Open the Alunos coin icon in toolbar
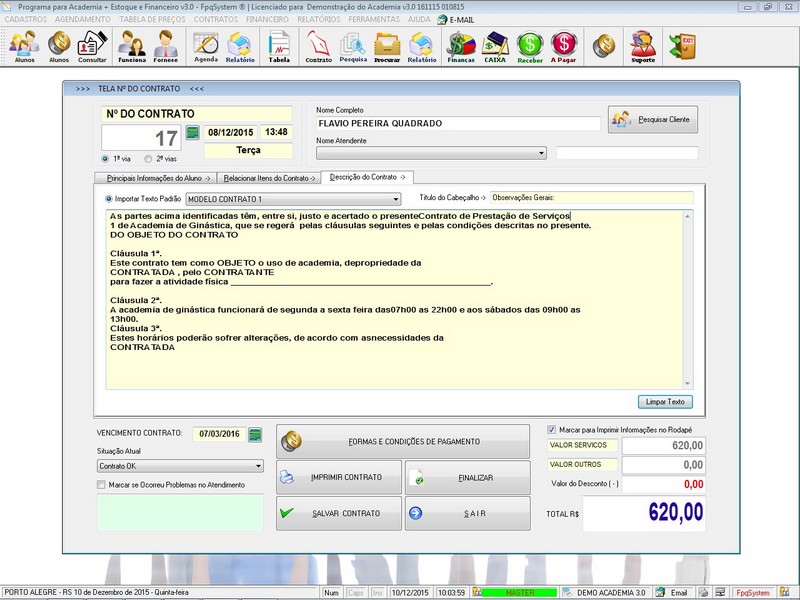 tap(59, 46)
